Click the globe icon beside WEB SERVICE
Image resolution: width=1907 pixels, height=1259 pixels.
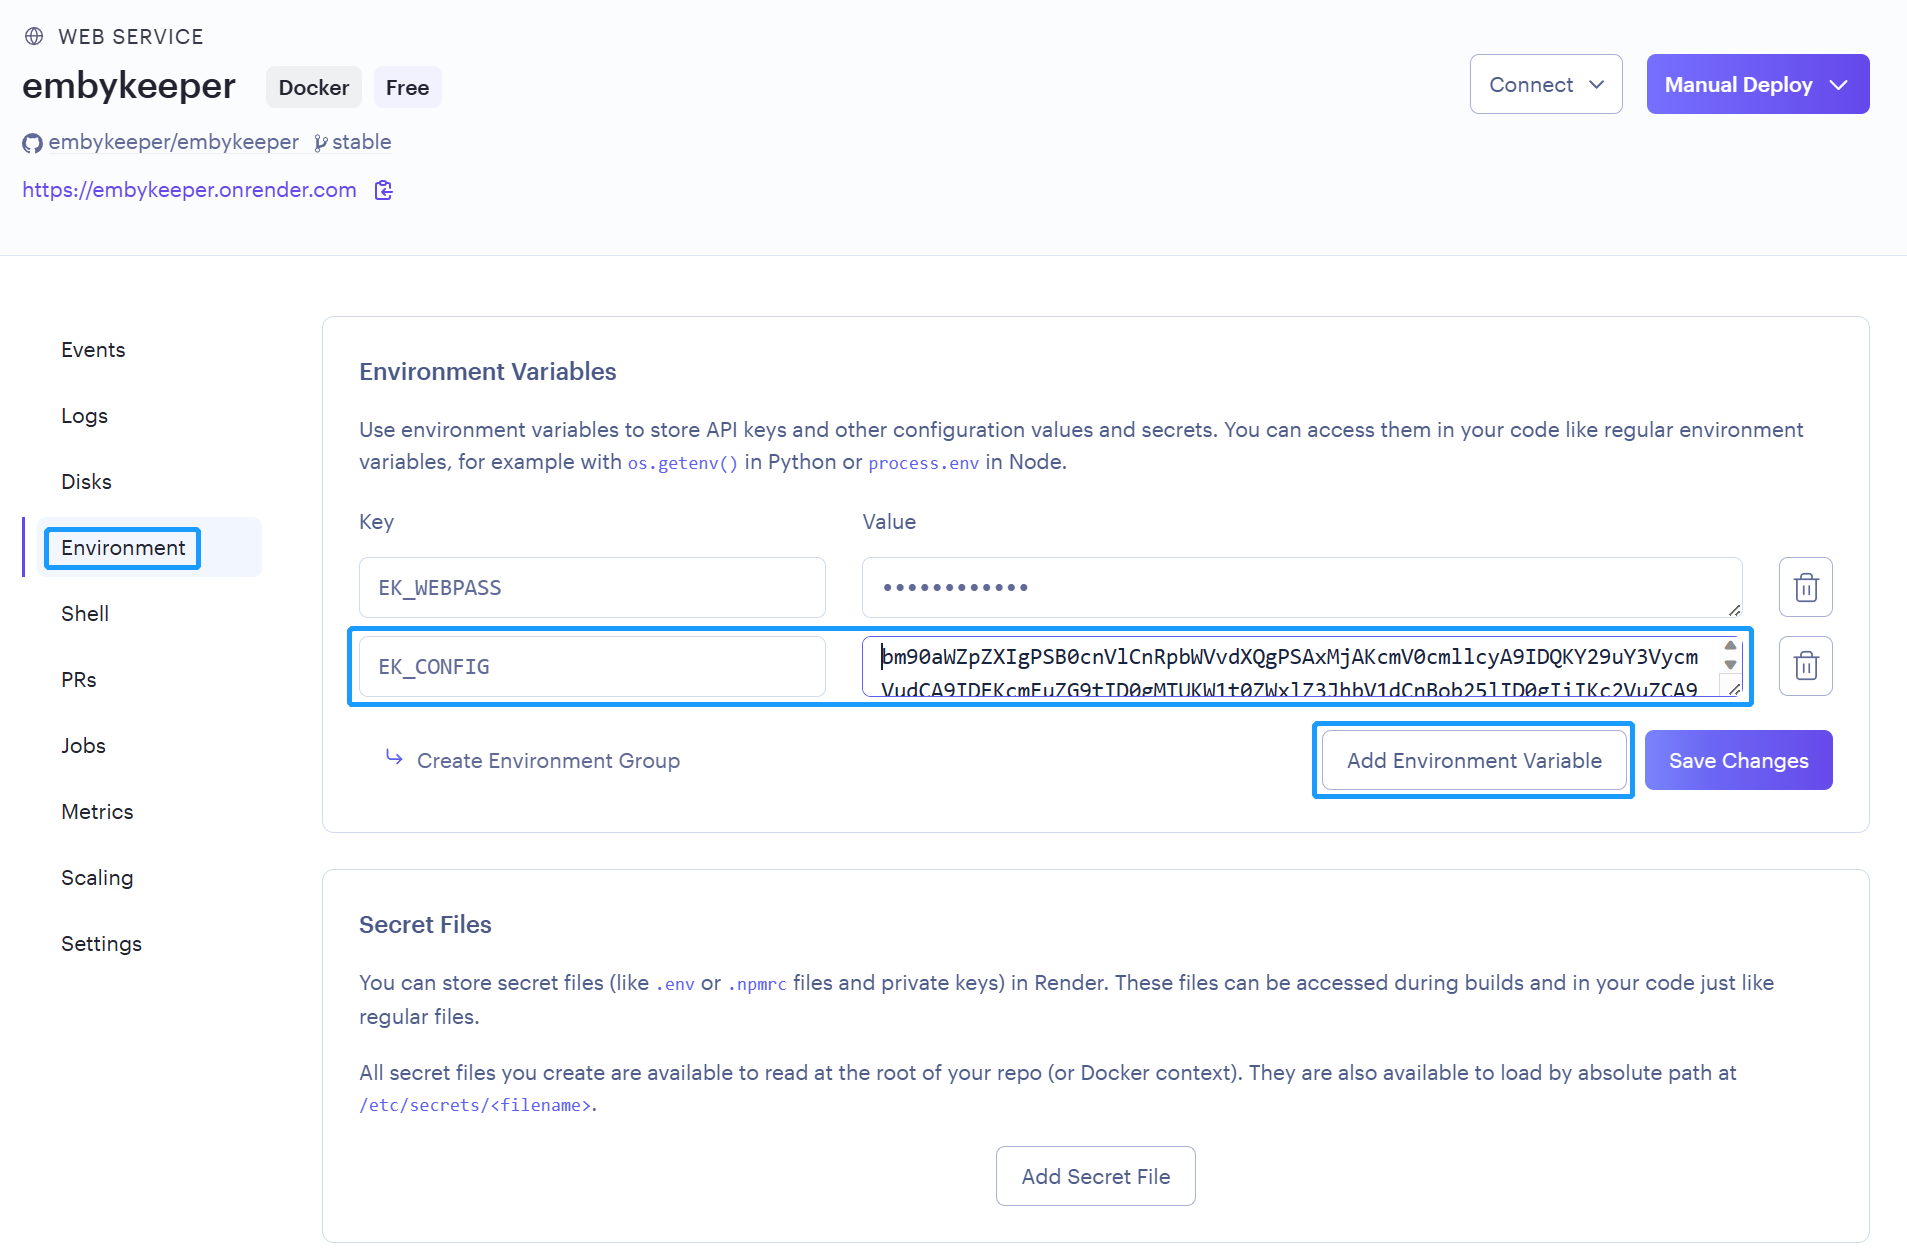(x=34, y=36)
